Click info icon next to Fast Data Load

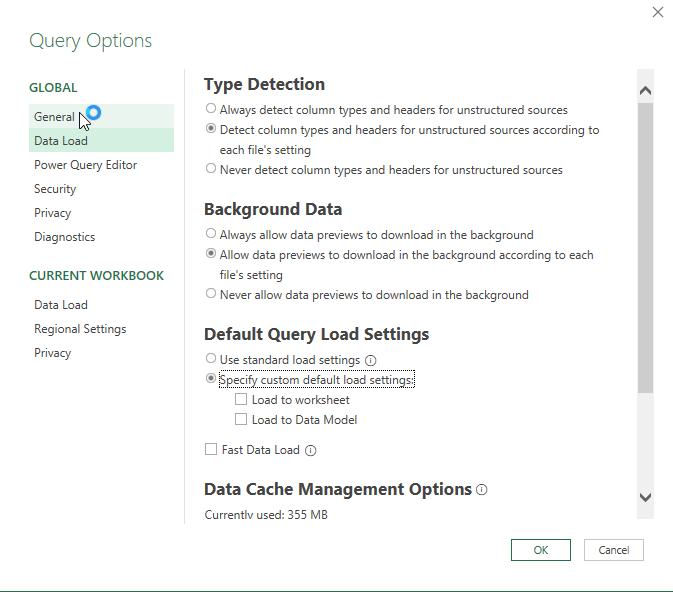pos(310,450)
